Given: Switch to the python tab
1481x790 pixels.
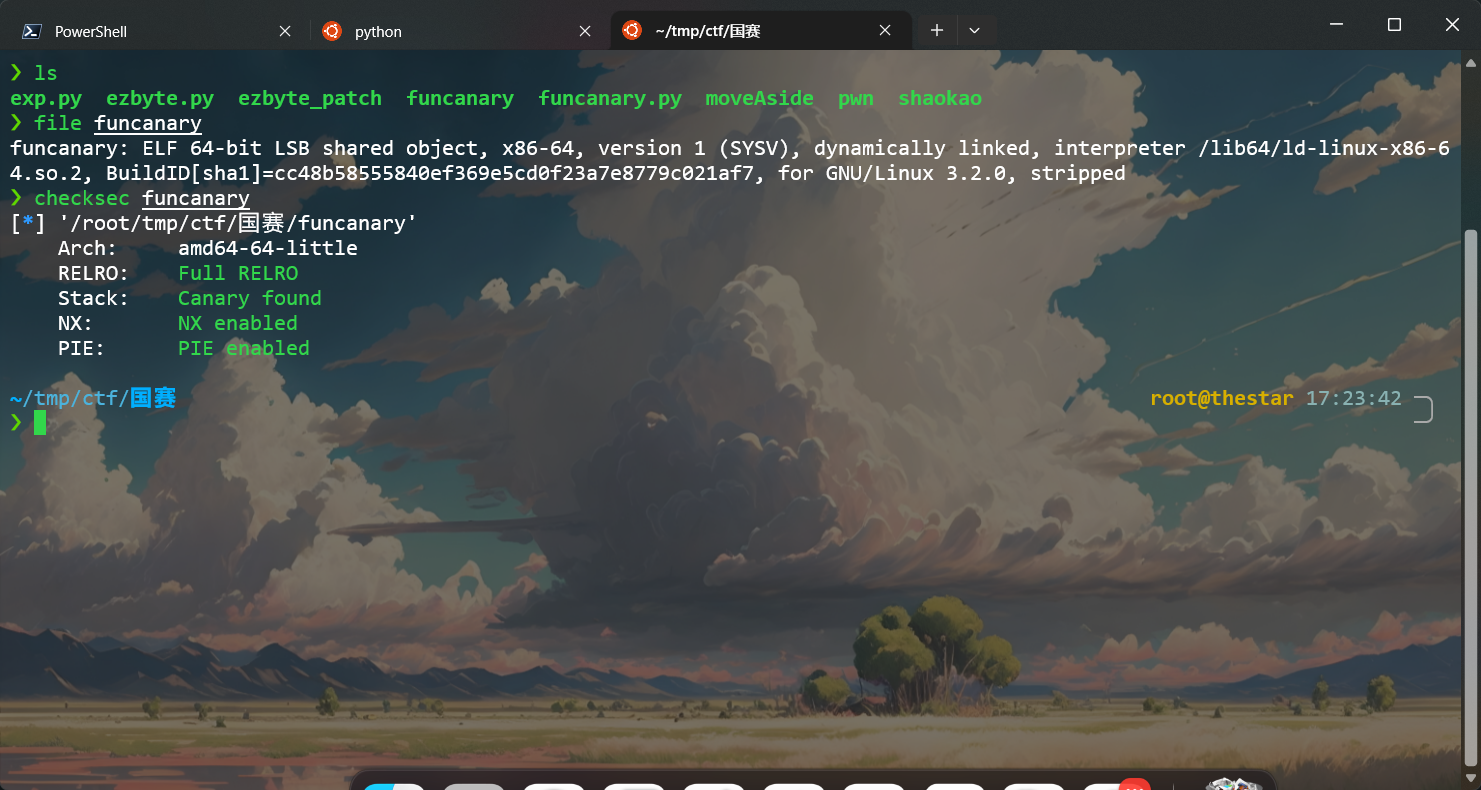Looking at the screenshot, I should click(378, 31).
